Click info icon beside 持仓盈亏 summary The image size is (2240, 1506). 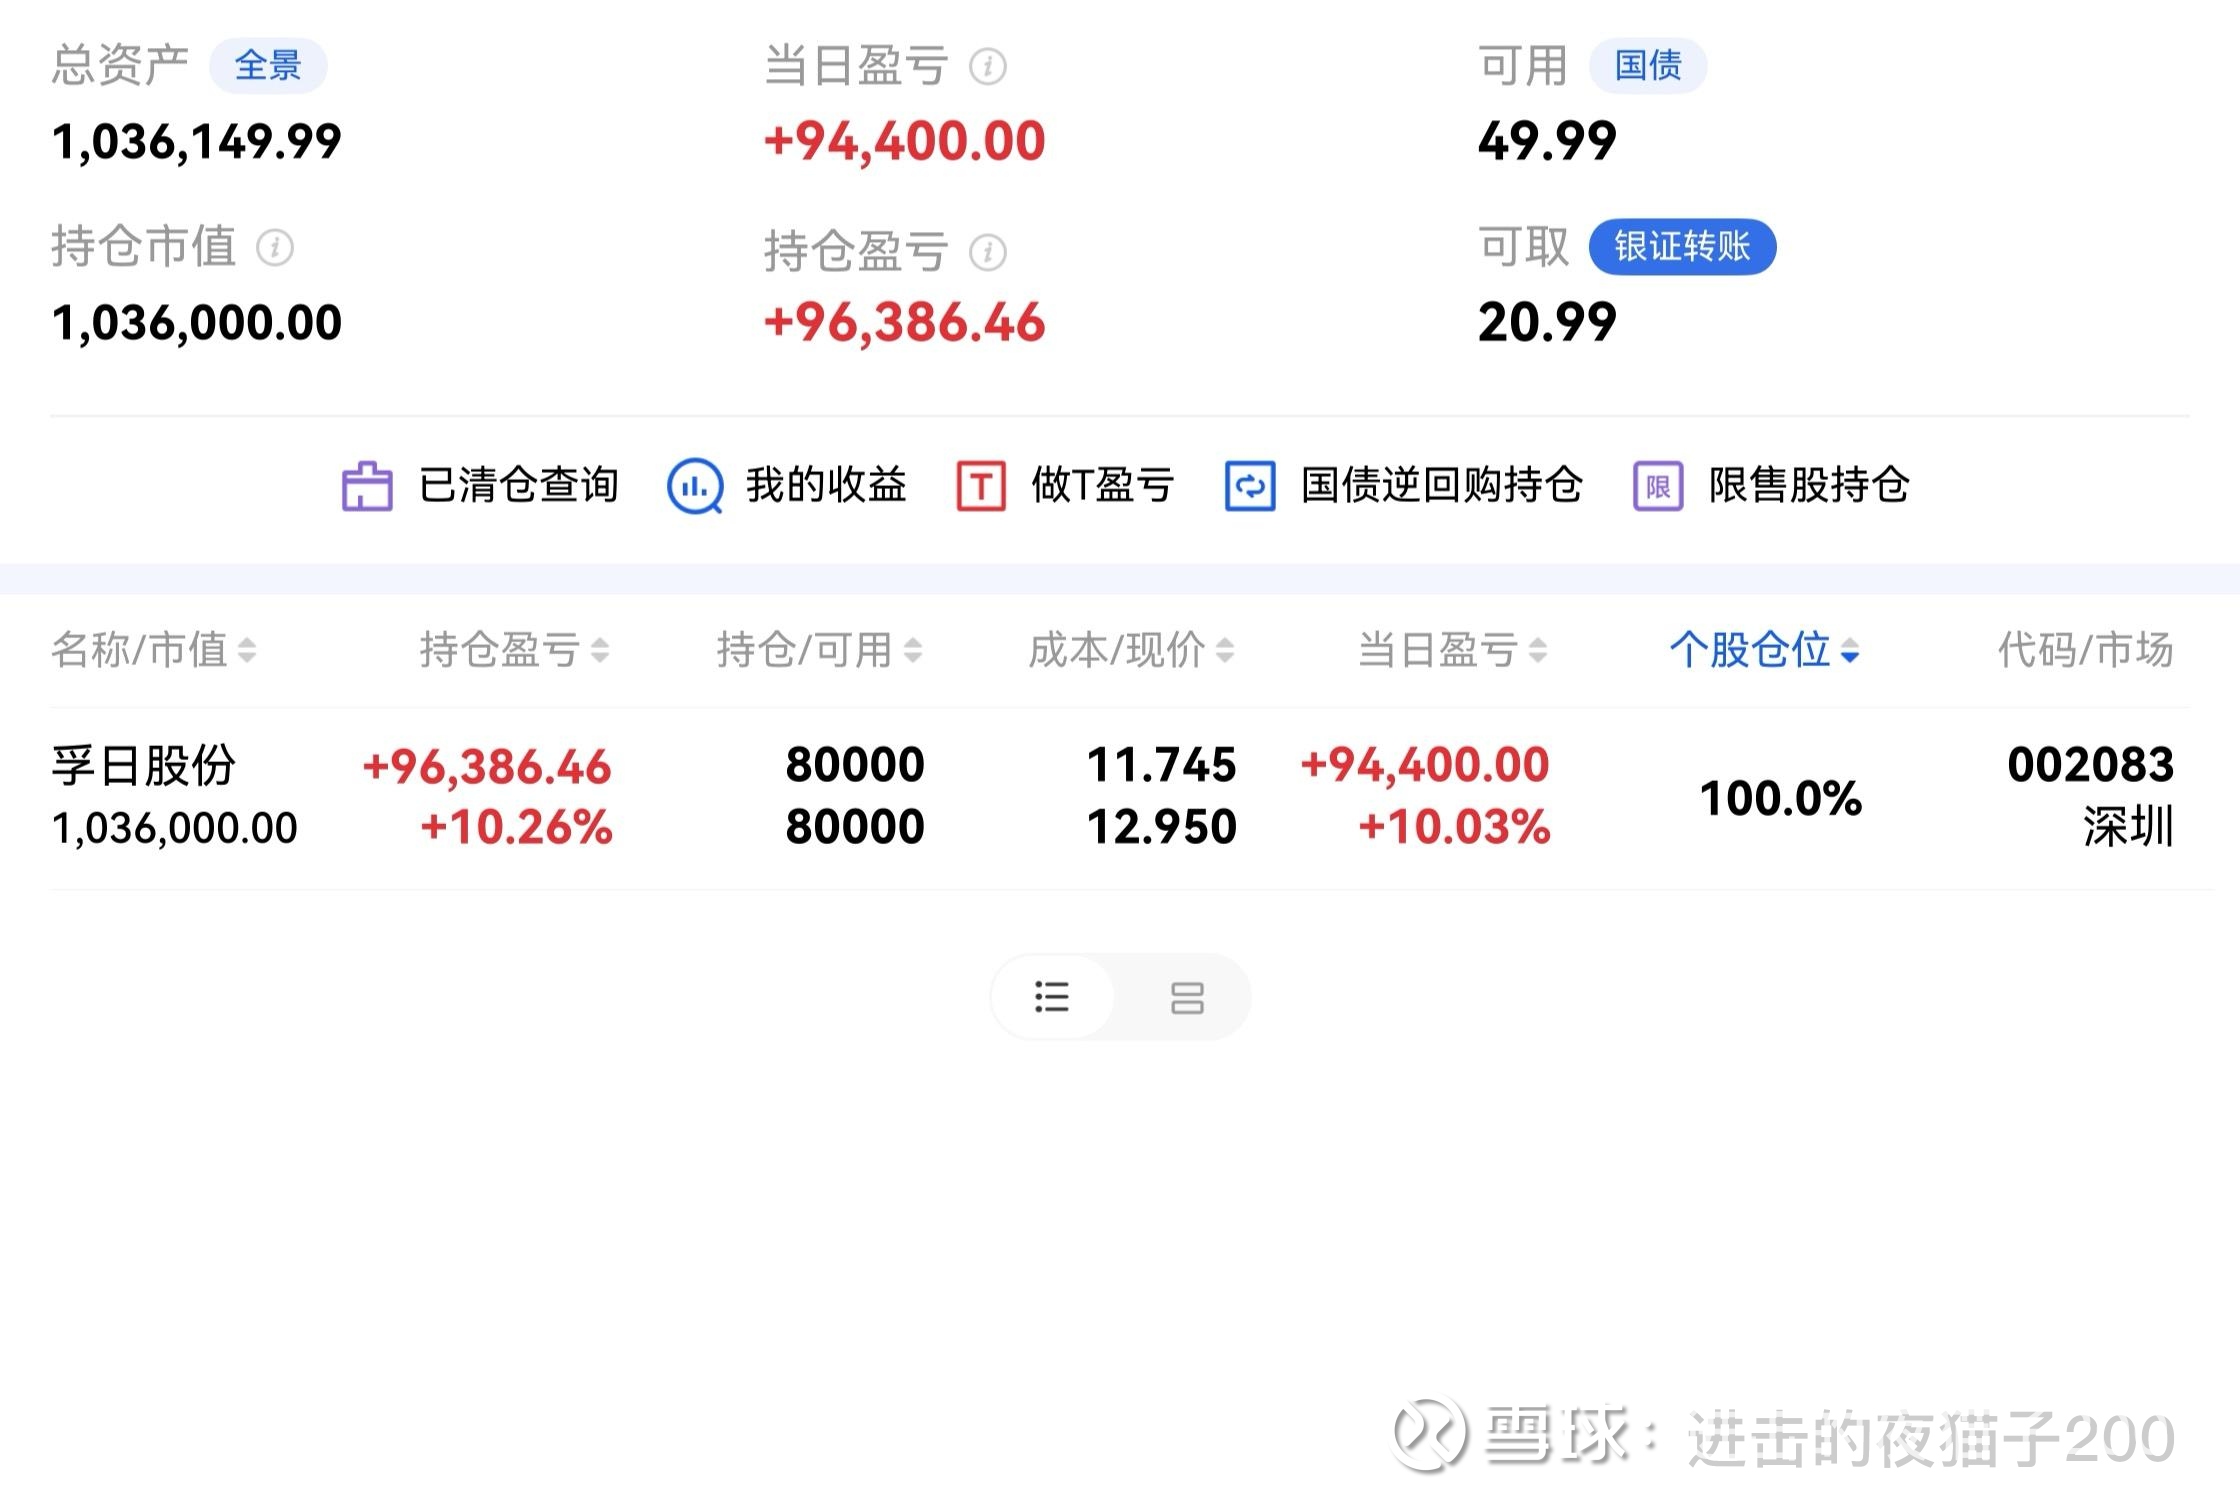(988, 252)
